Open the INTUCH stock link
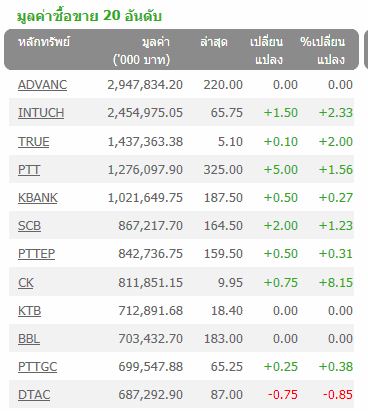This screenshot has height=411, width=368. (x=41, y=113)
